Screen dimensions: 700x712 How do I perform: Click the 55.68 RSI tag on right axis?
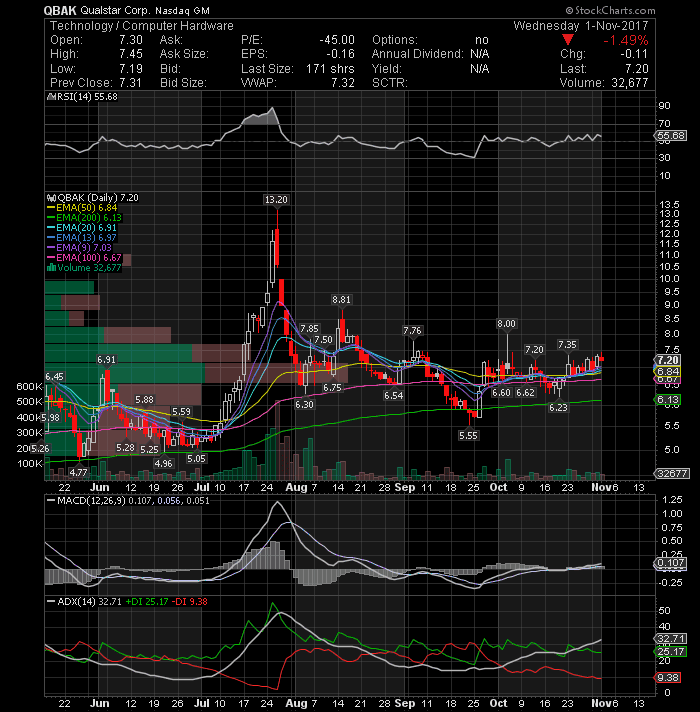tap(671, 136)
